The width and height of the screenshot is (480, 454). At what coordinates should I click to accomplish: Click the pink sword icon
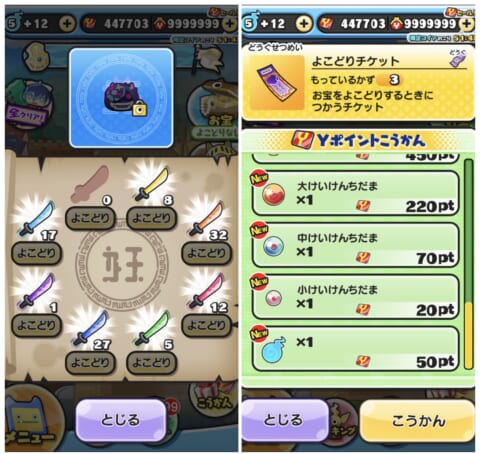click(206, 290)
